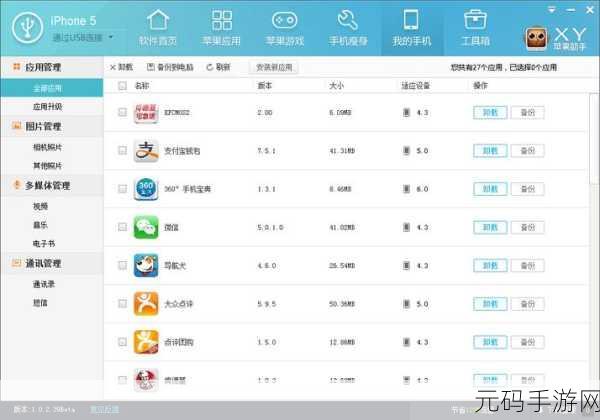The width and height of the screenshot is (600, 420).
Task: Check the 大众点评 row checkbox
Action: coord(122,303)
